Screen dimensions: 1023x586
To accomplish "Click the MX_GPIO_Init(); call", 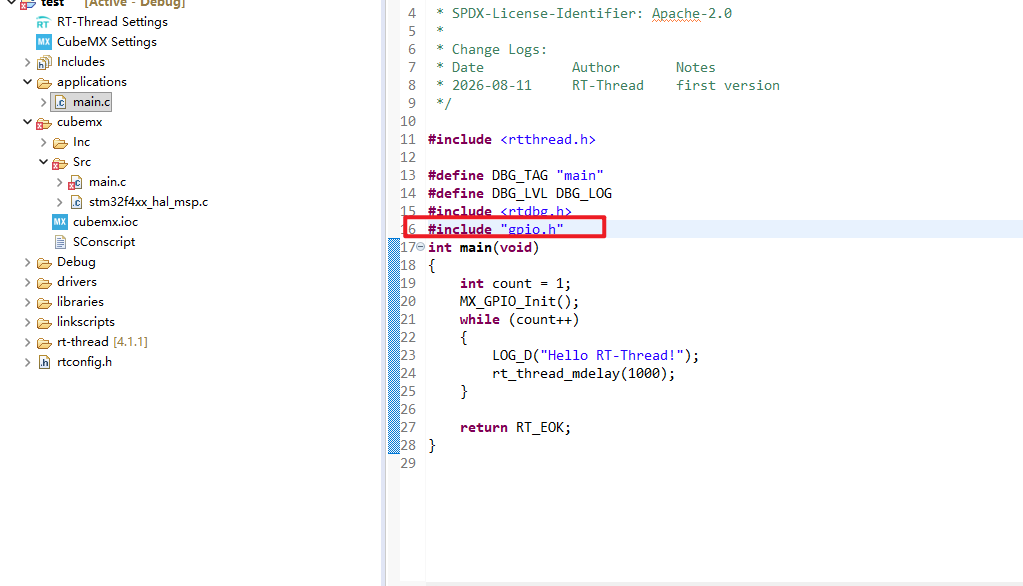I will pos(519,301).
